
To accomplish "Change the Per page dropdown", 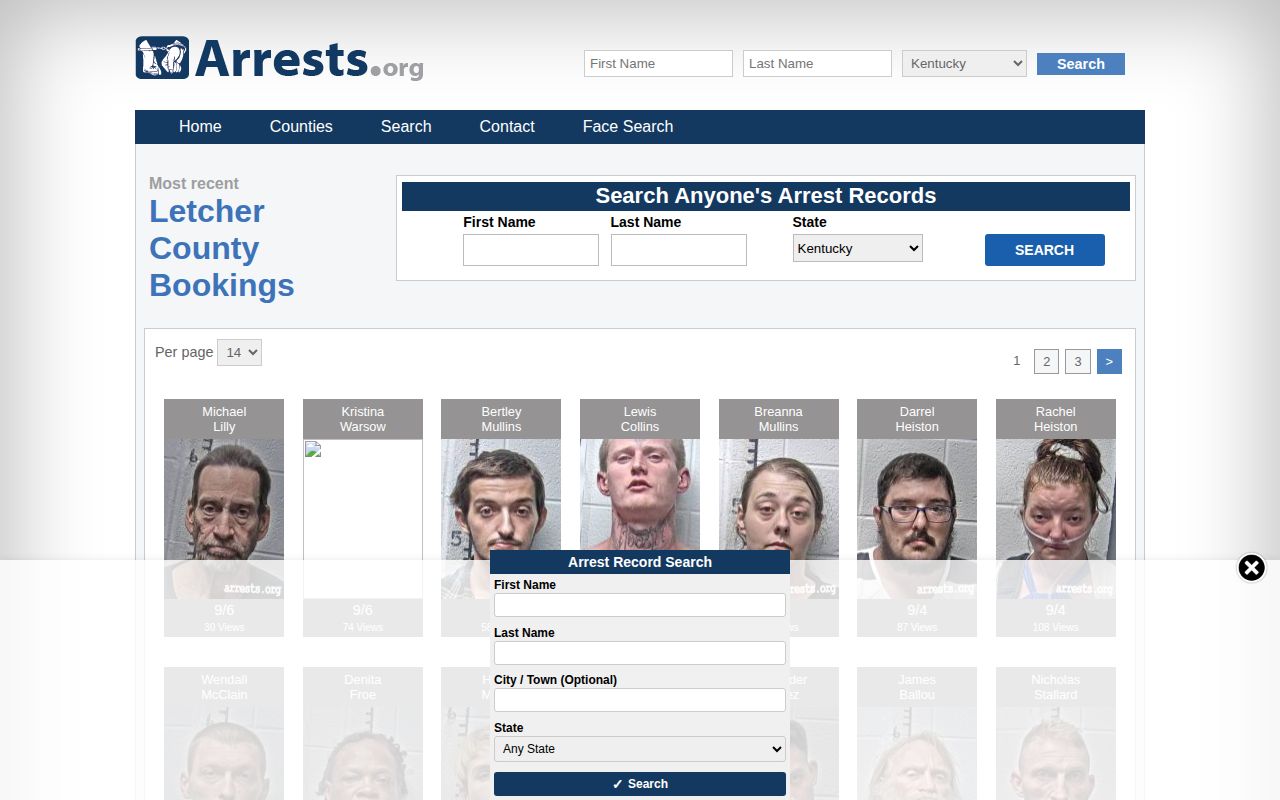I will [239, 352].
